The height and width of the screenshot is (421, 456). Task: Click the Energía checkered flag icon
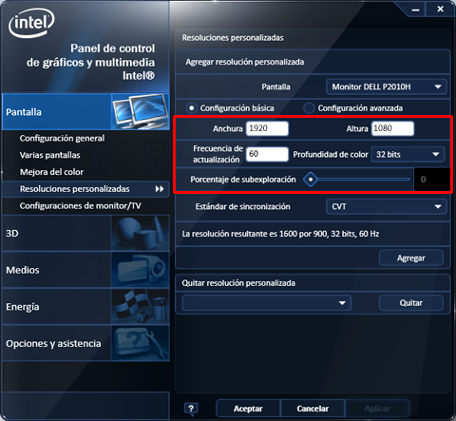pos(140,306)
